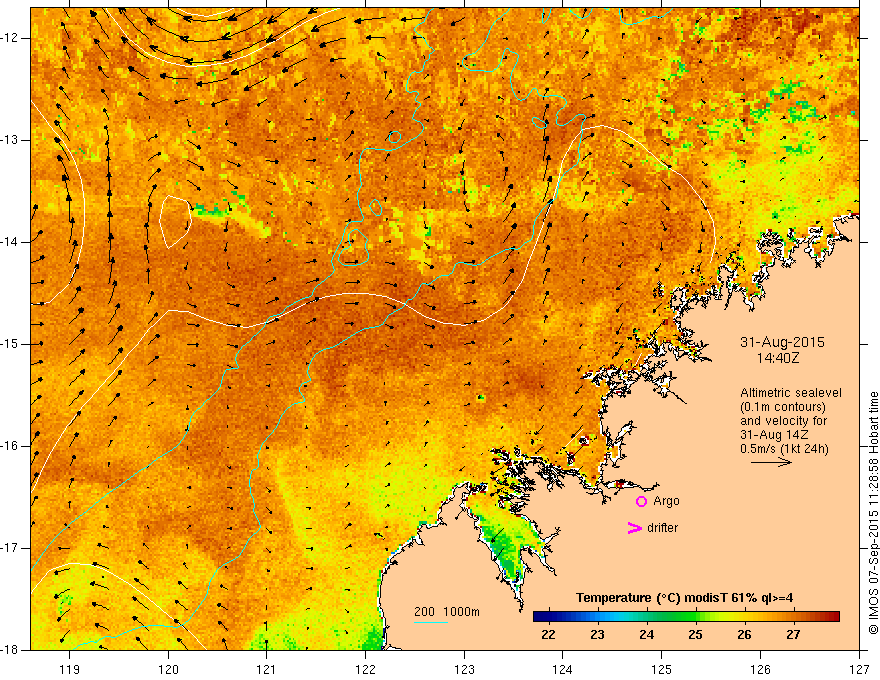Click latitude axis label -13
This screenshot has width=880, height=680.
point(11,140)
